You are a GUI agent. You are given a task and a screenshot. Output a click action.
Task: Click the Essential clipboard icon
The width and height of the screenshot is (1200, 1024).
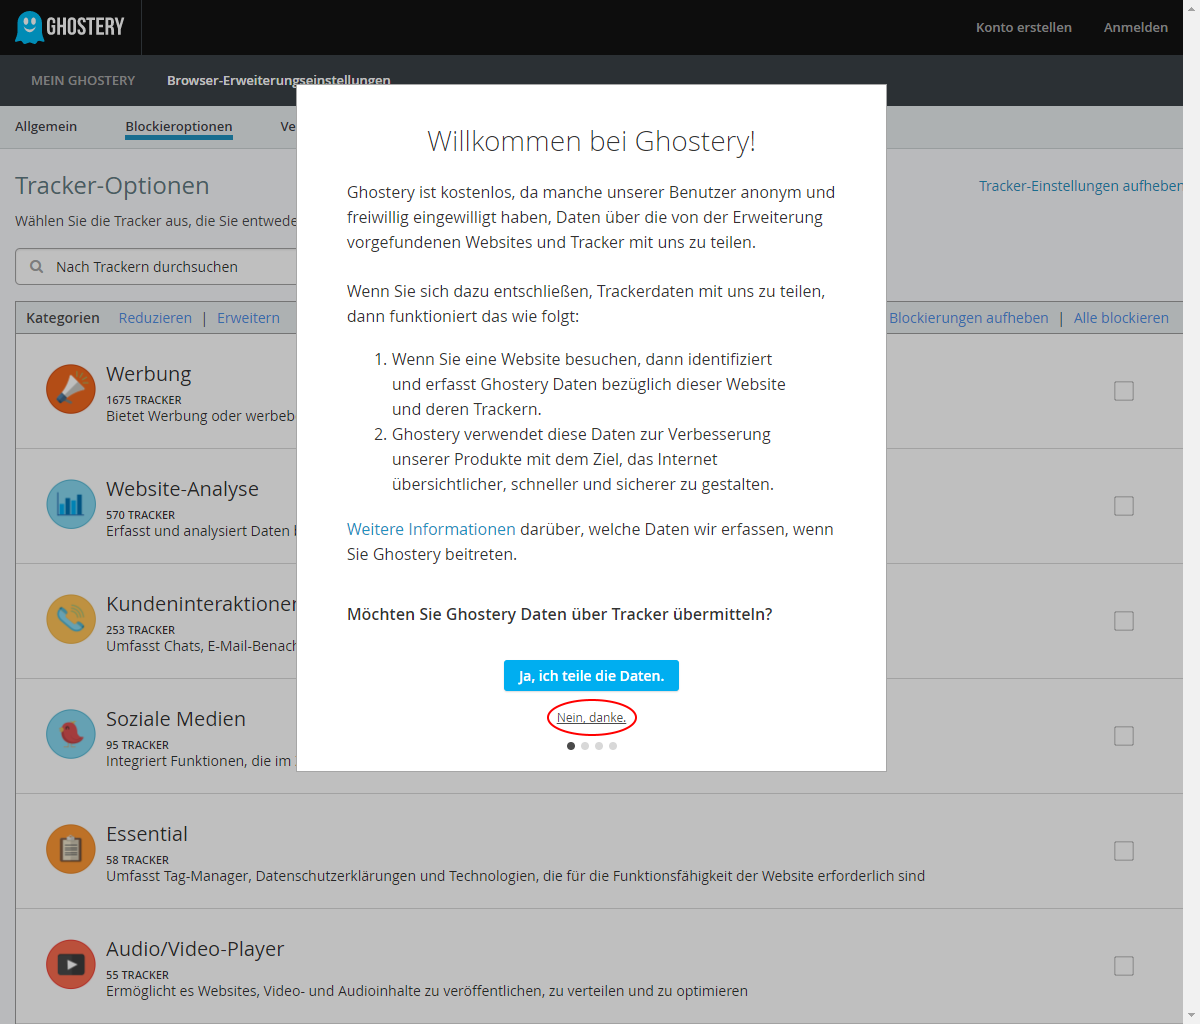coord(71,849)
